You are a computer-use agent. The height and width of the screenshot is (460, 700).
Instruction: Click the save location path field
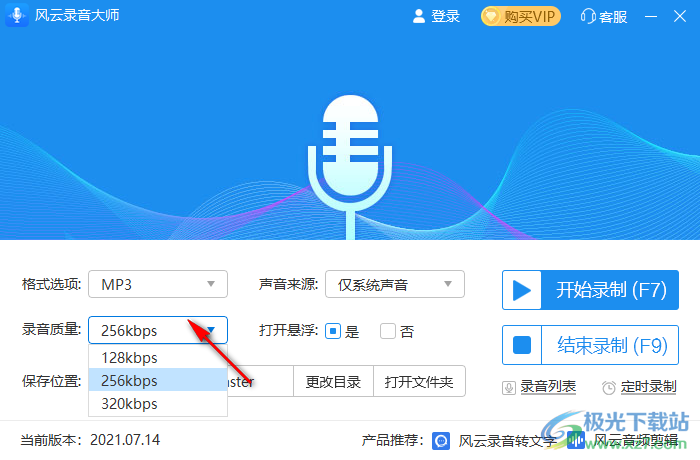260,381
